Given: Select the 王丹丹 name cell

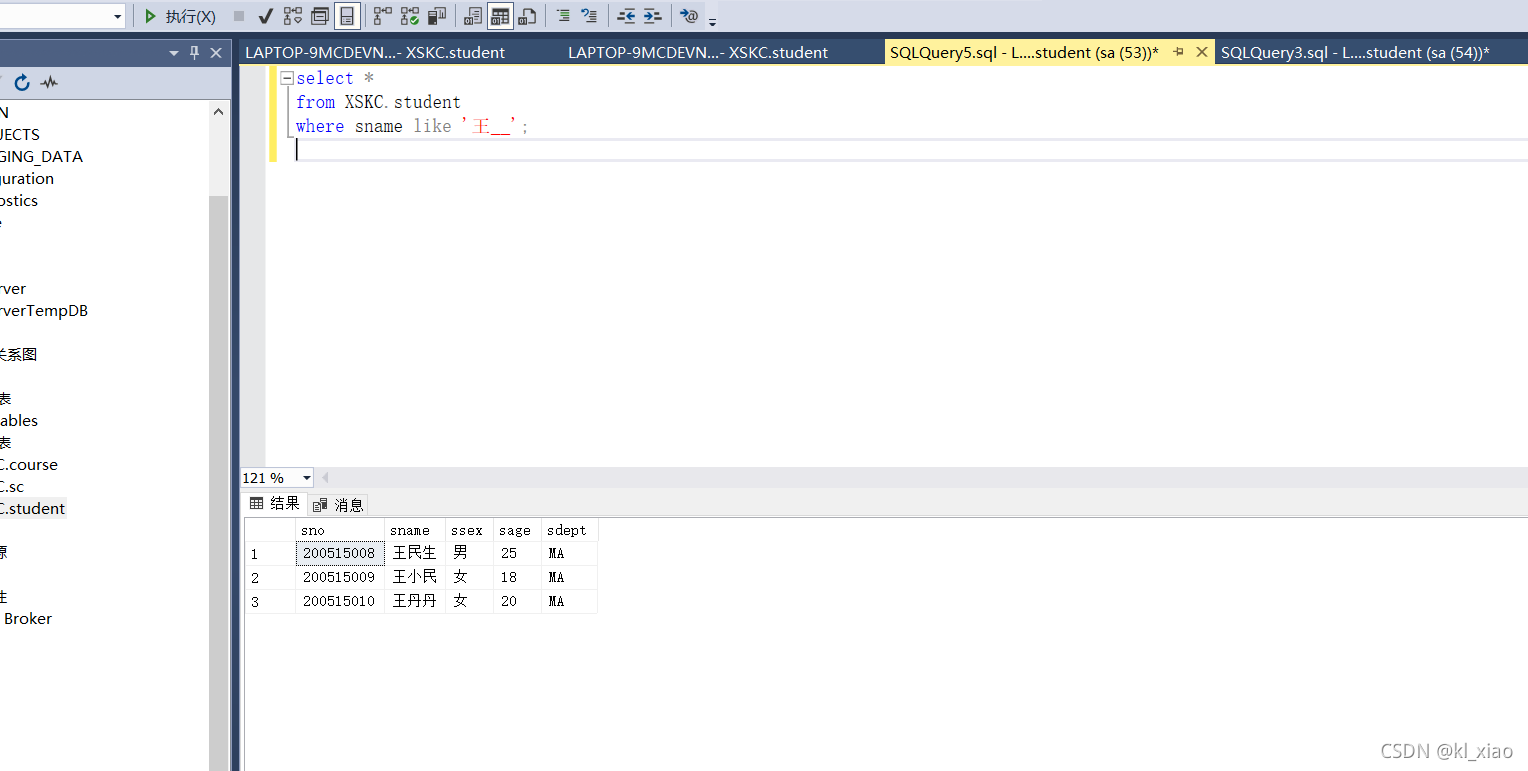Looking at the screenshot, I should 415,601.
